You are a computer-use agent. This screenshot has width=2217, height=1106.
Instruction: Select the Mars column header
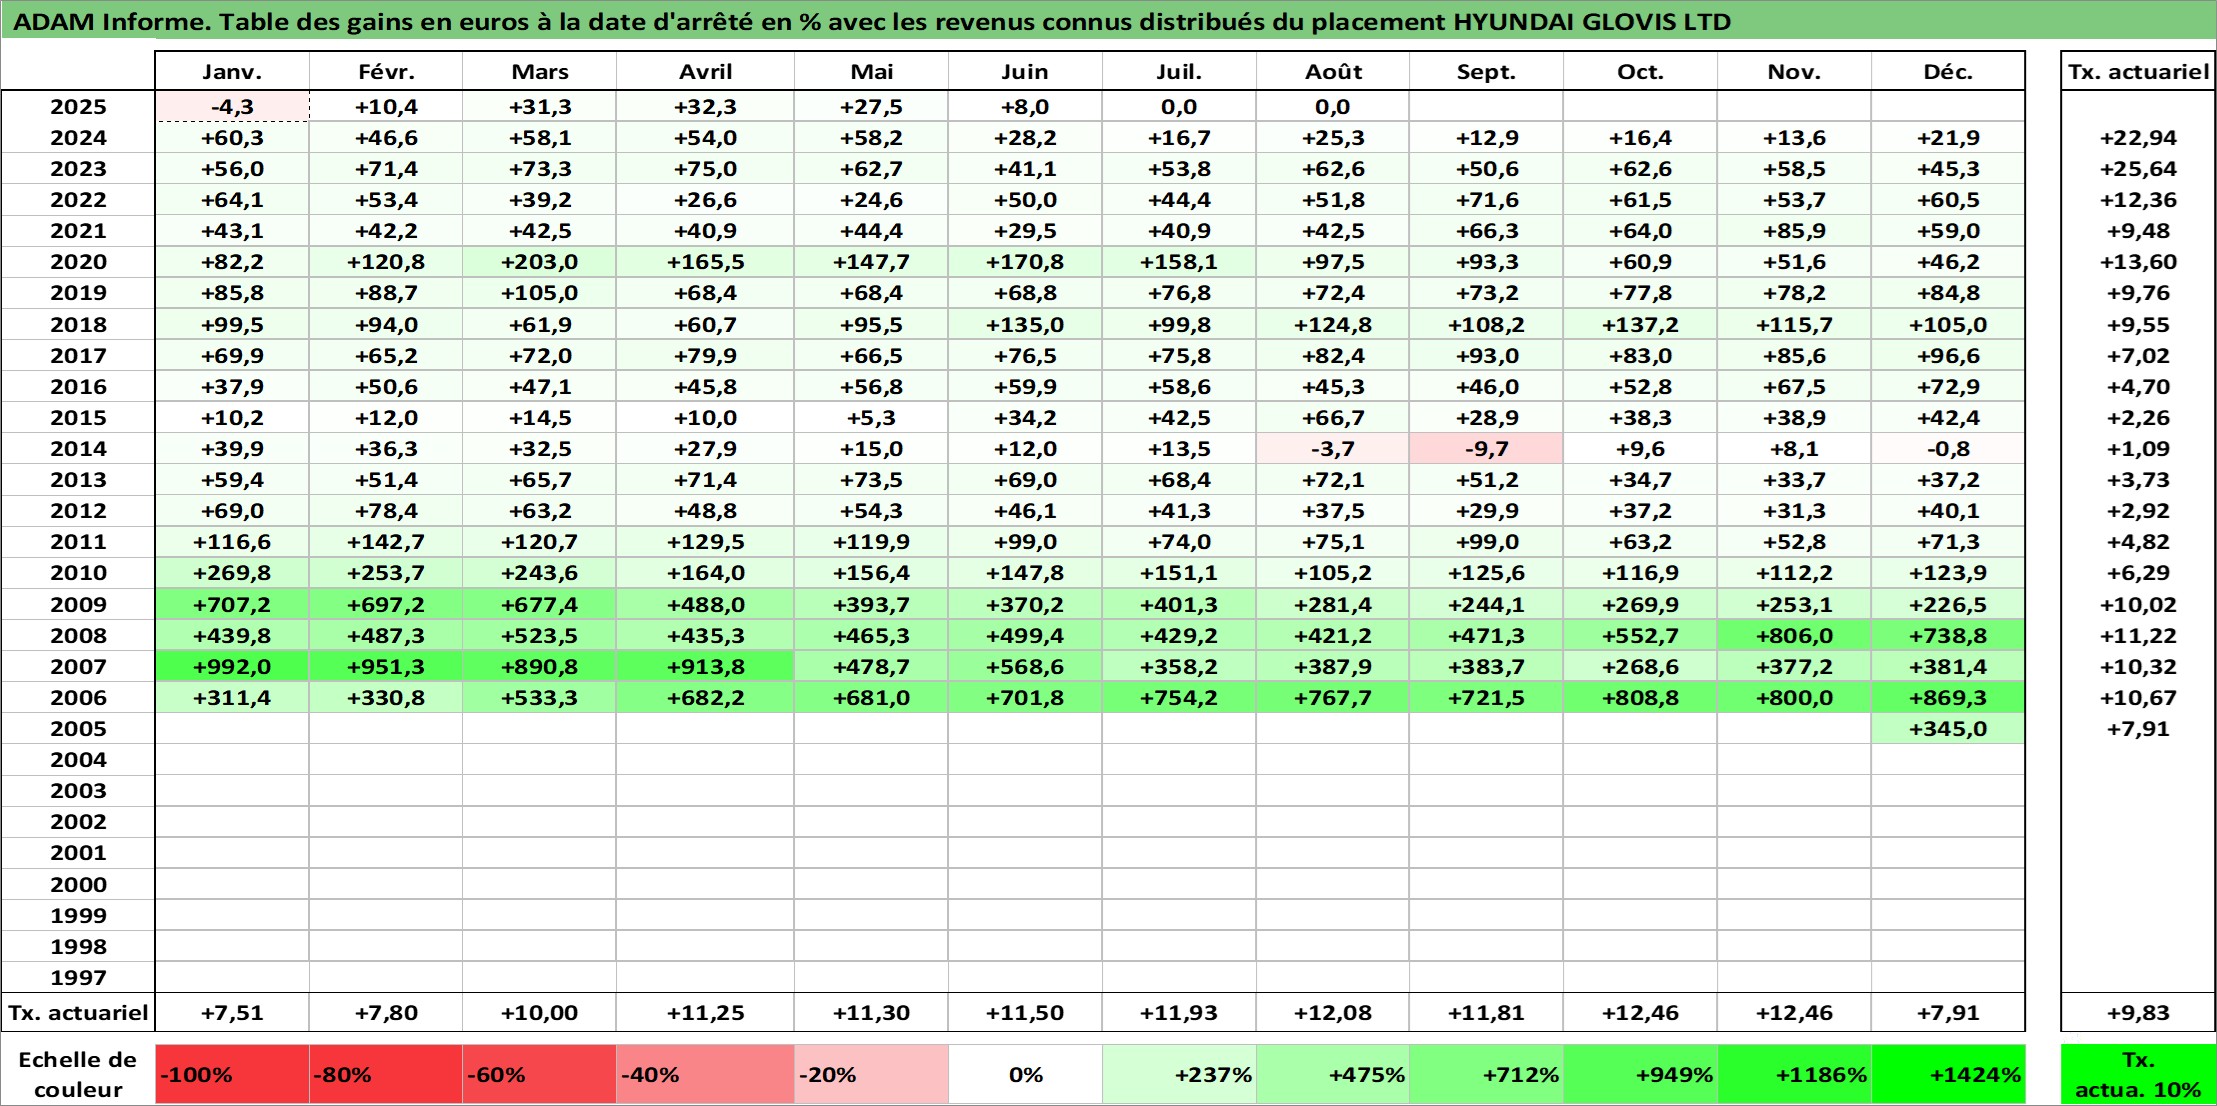[540, 71]
